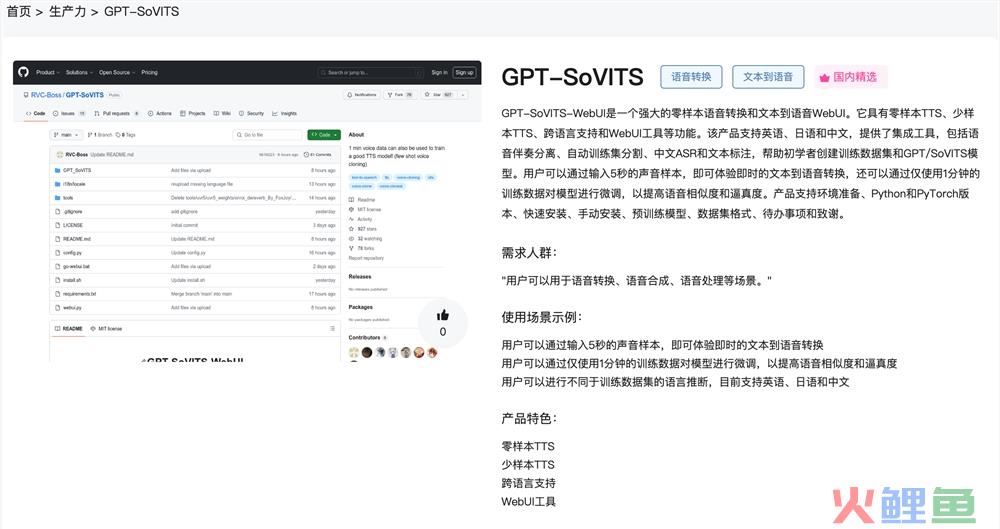Screen dimensions: 1000x529
Task: Click the tools folder icon
Action: (x=57, y=198)
